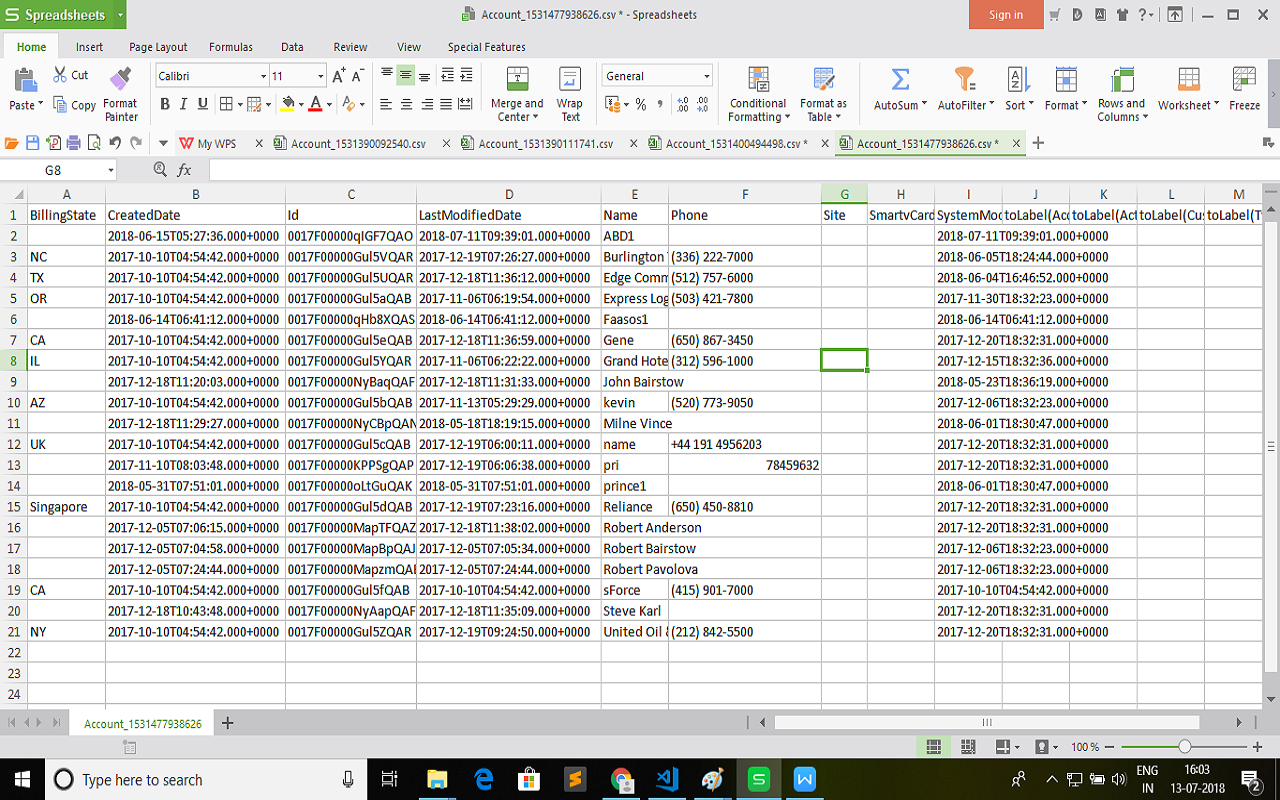Switch to the Data ribbon tab

[x=292, y=46]
